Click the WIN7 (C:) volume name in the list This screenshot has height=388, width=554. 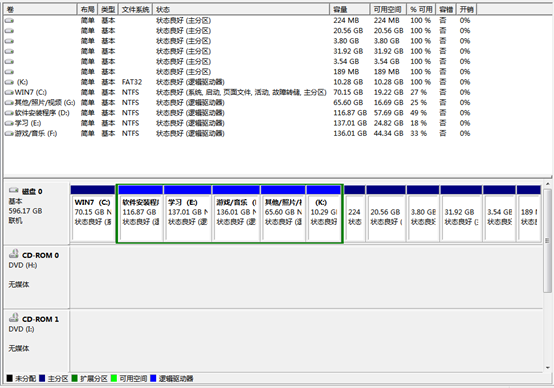click(31, 93)
